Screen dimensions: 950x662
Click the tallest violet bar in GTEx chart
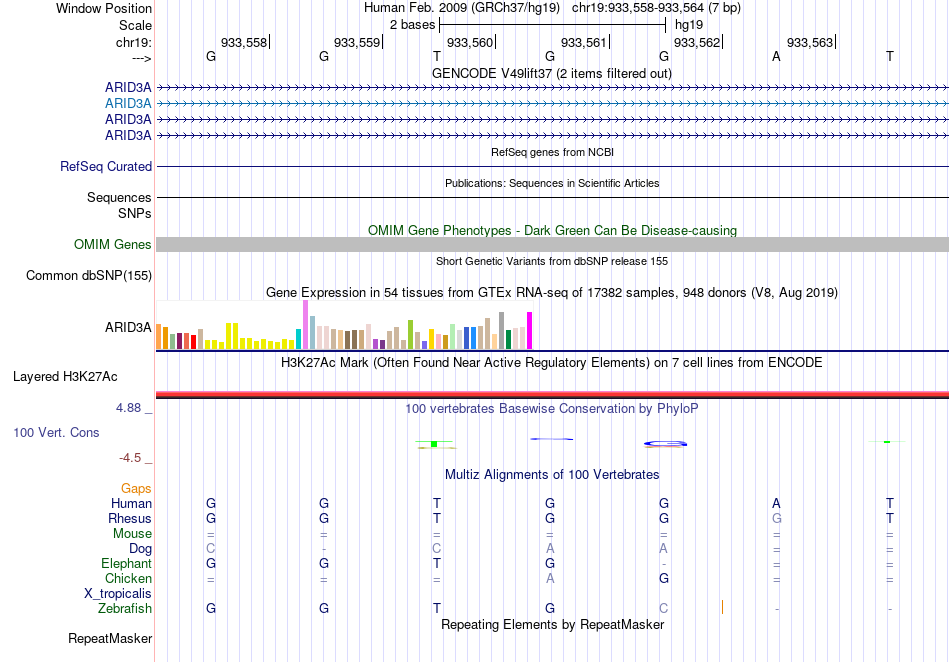pyautogui.click(x=306, y=325)
